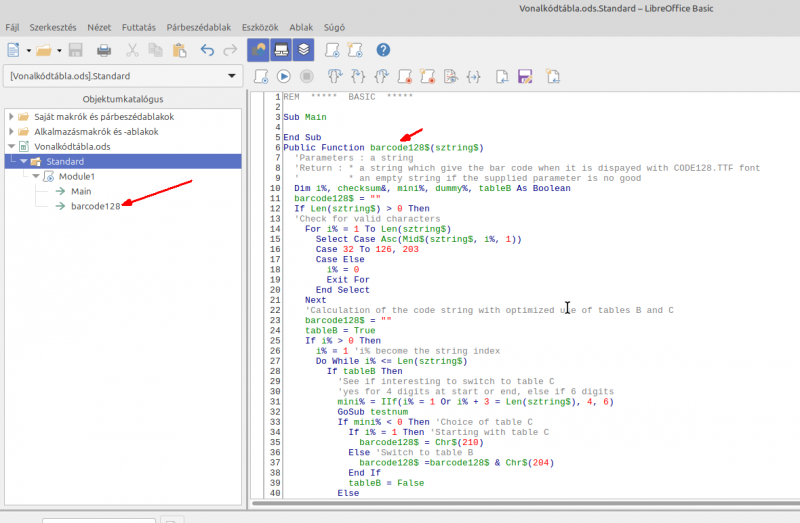
Task: Click the Select Macro scroll icon
Action: tap(332, 50)
